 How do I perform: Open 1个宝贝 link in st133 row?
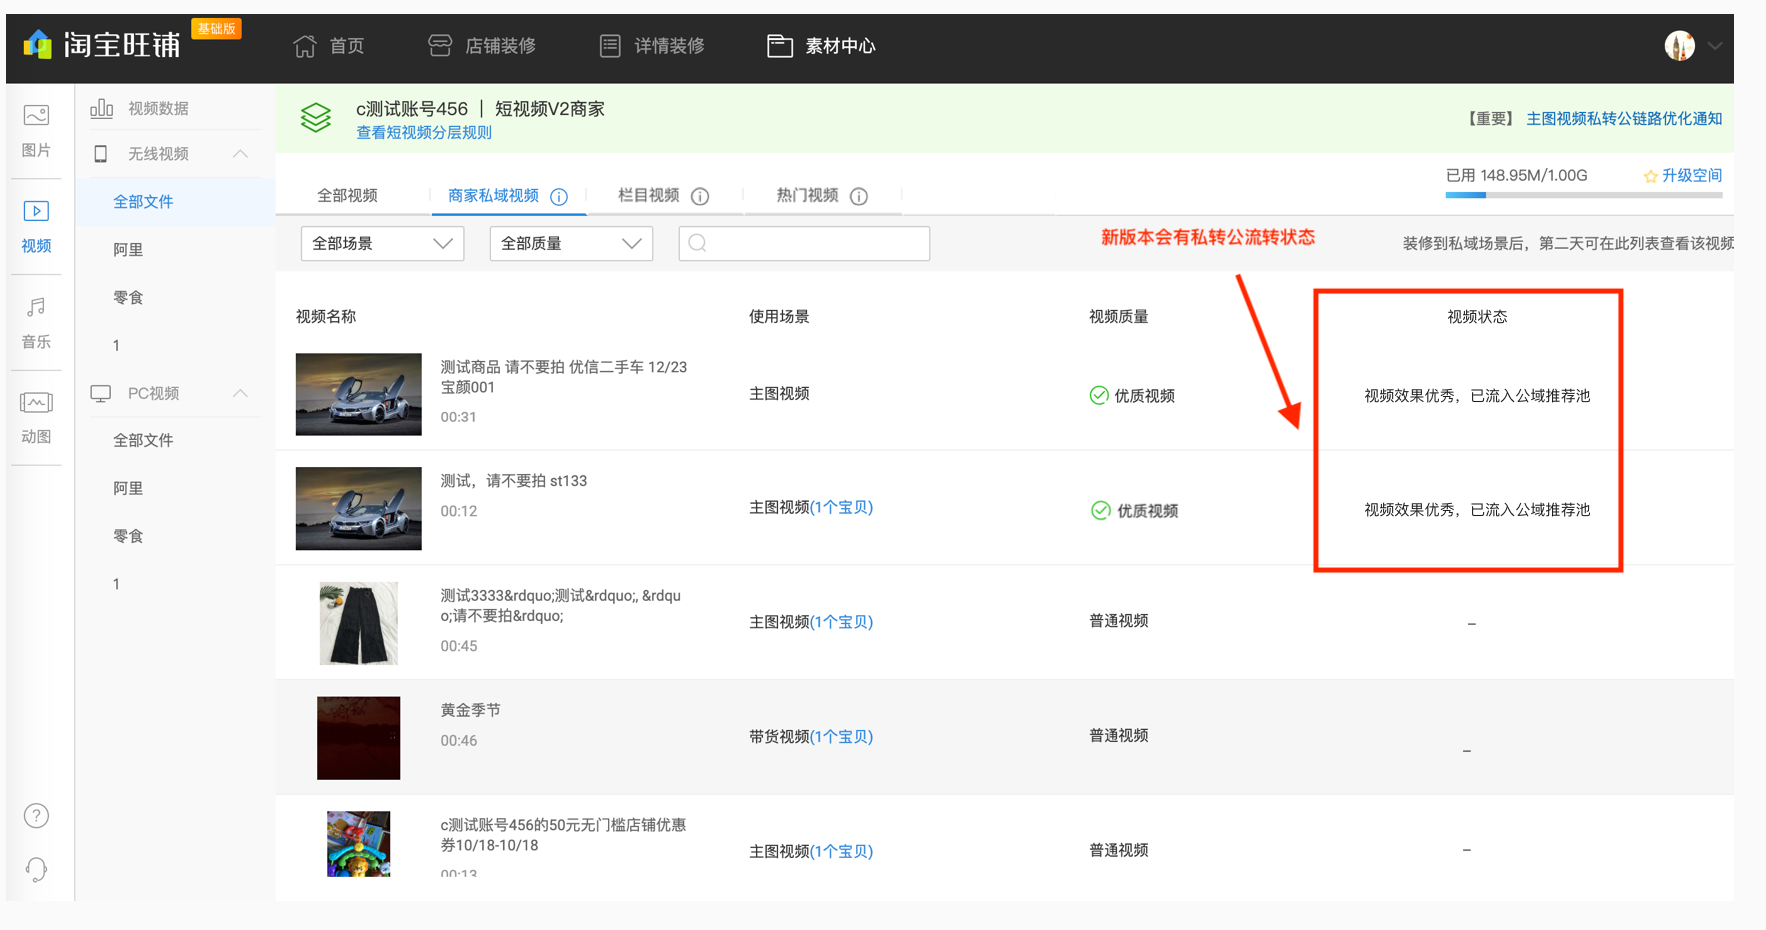(x=841, y=508)
